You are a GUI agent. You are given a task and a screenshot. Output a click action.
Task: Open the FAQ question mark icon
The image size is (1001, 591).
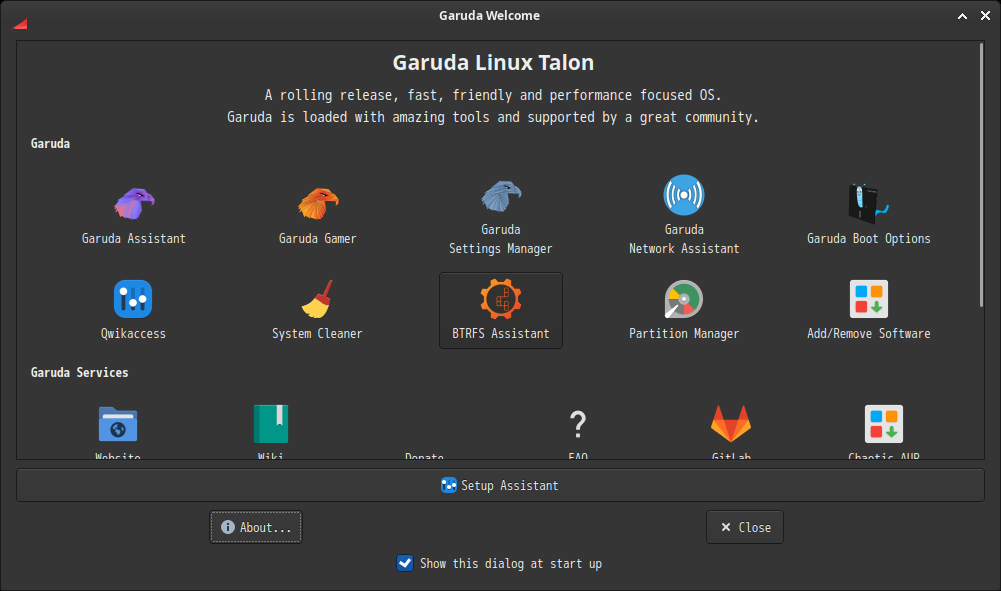click(578, 424)
